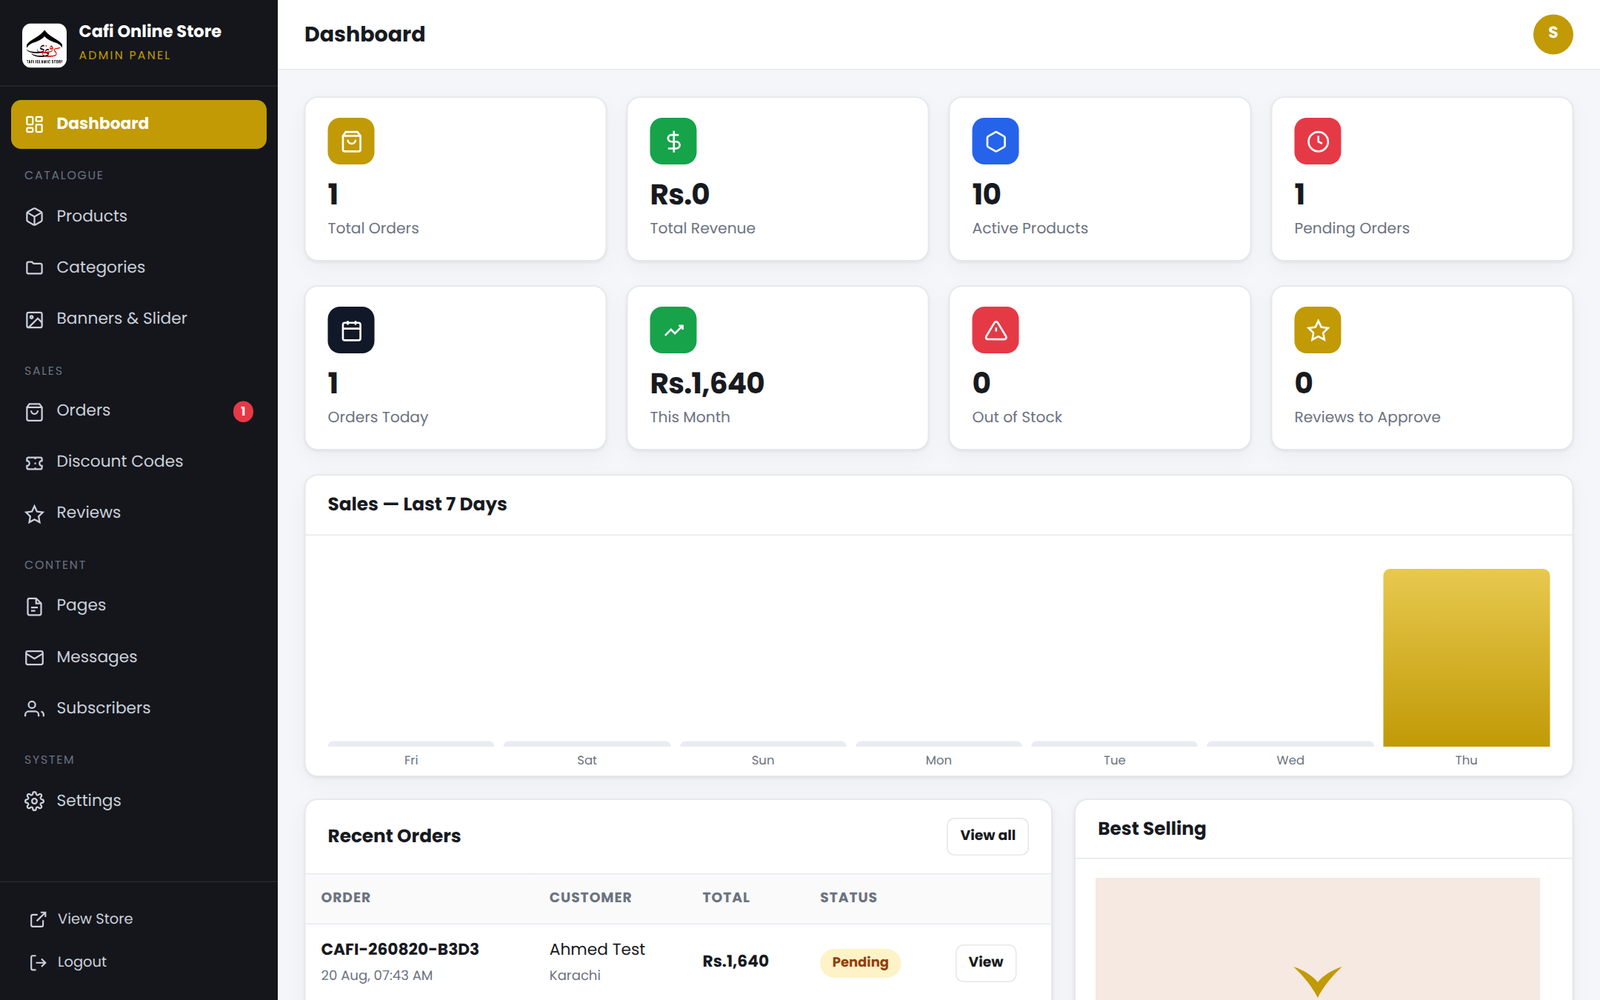Screen dimensions: 1600x1000
Task: Click the 10 Active Products value
Action: coord(986,194)
